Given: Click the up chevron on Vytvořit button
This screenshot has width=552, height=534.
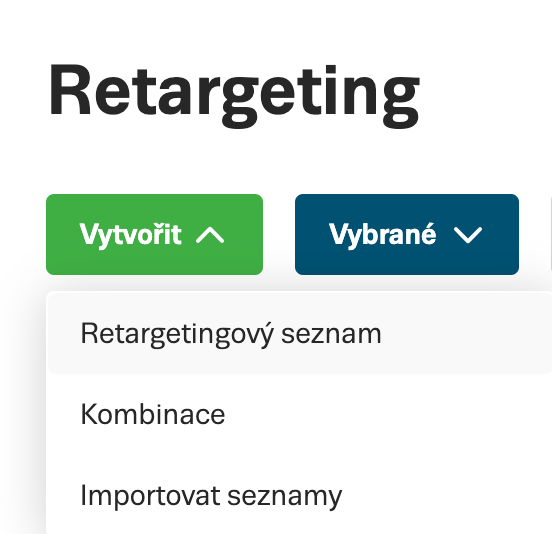Looking at the screenshot, I should pos(210,235).
